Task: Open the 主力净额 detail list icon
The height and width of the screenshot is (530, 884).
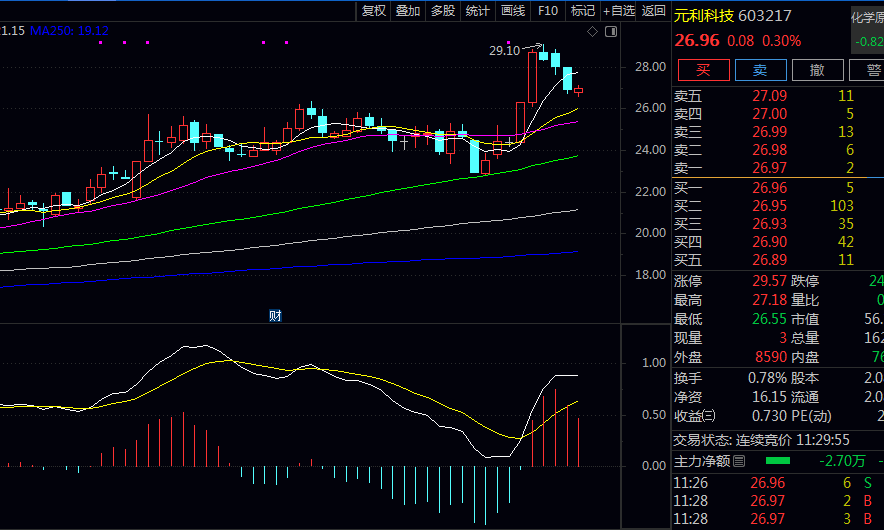Action: 739,461
